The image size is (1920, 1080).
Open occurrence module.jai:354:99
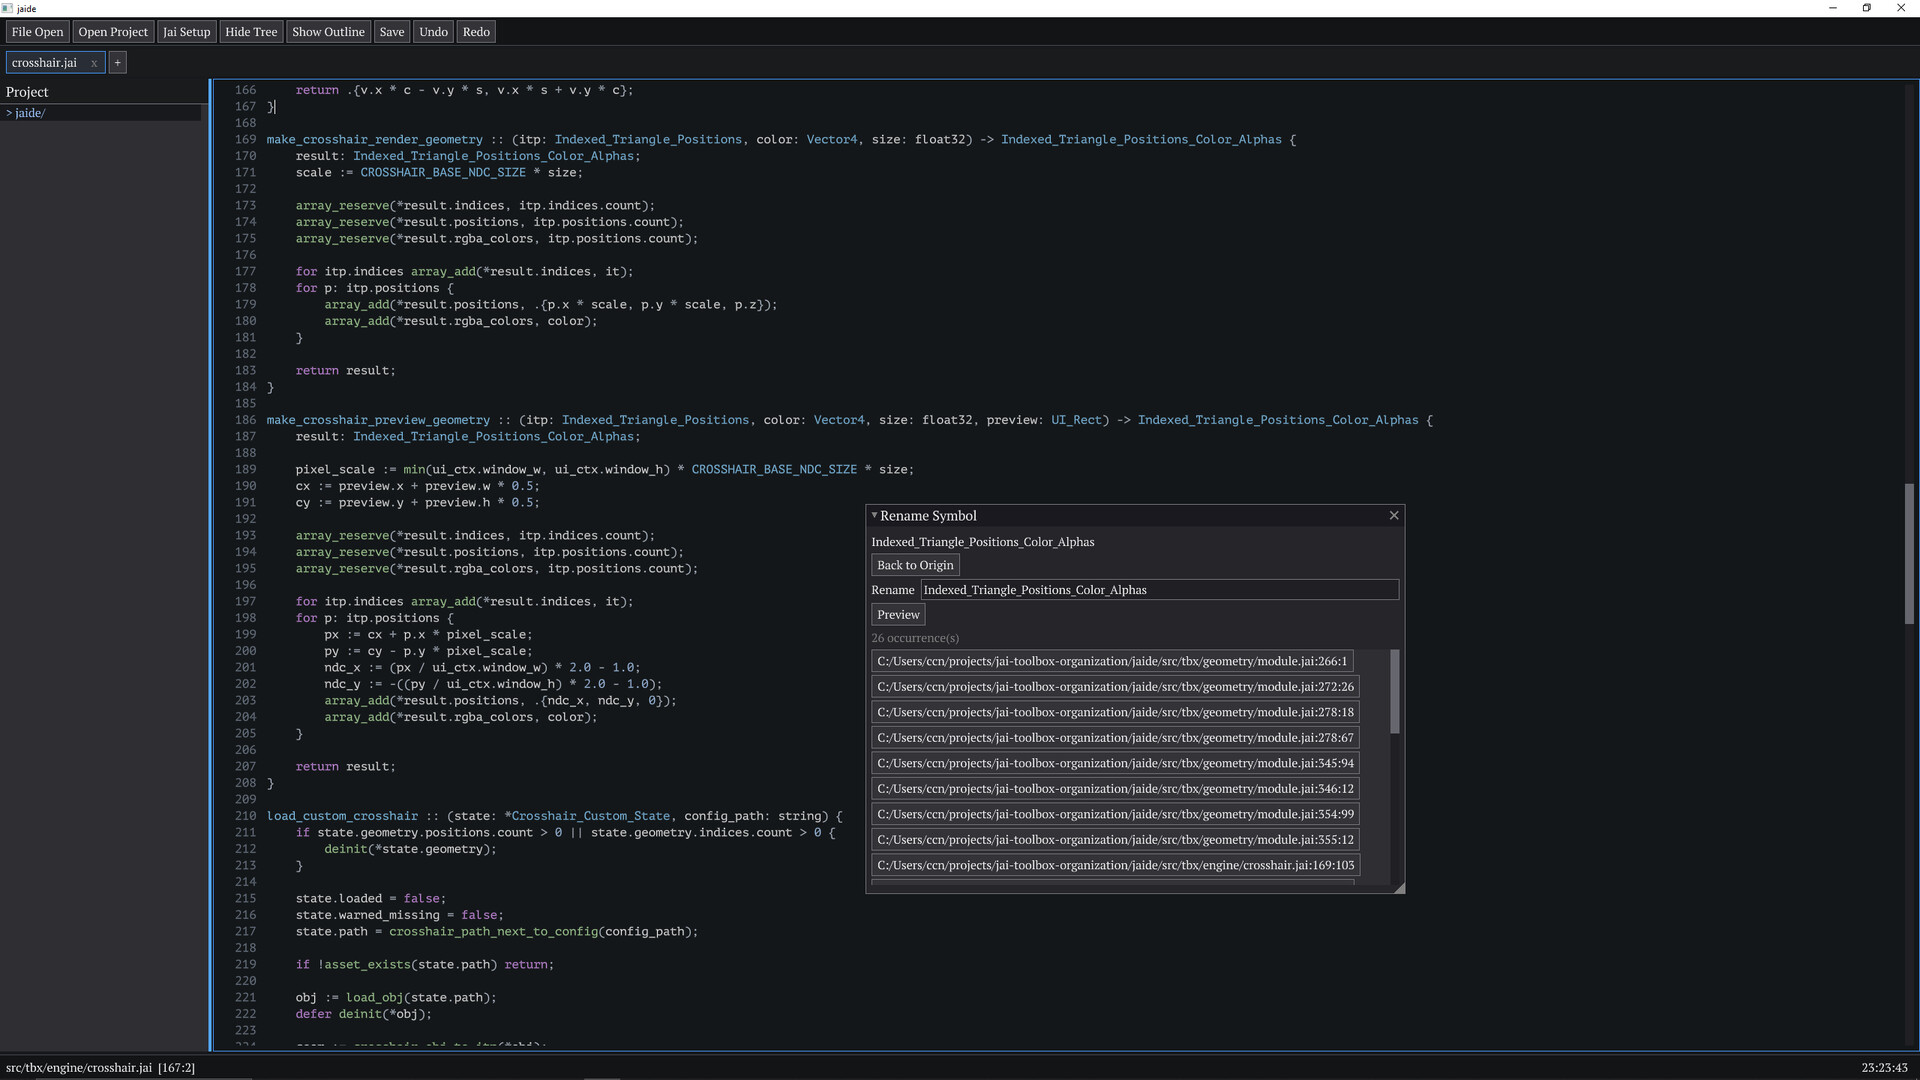coord(1115,814)
